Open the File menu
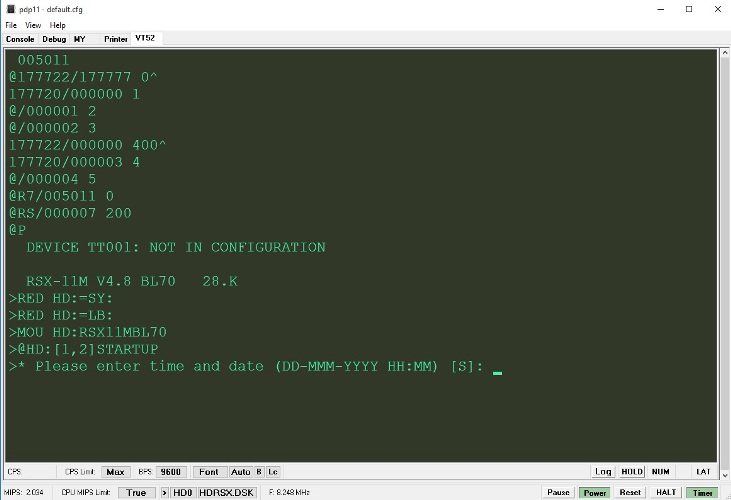731x500 pixels. pos(11,25)
